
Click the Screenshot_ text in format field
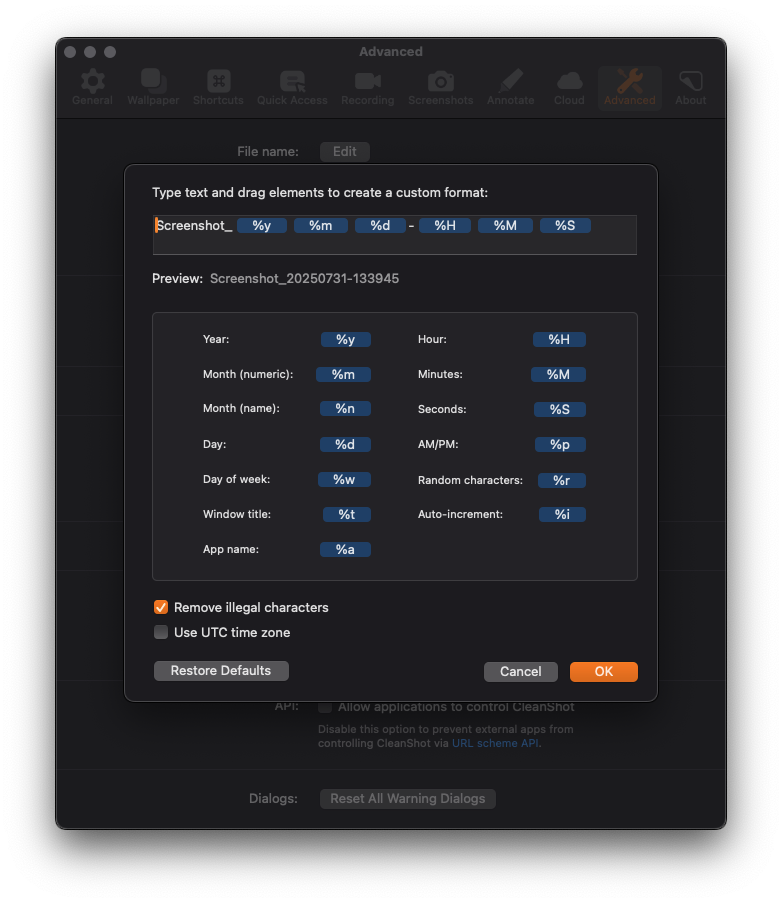click(x=195, y=226)
